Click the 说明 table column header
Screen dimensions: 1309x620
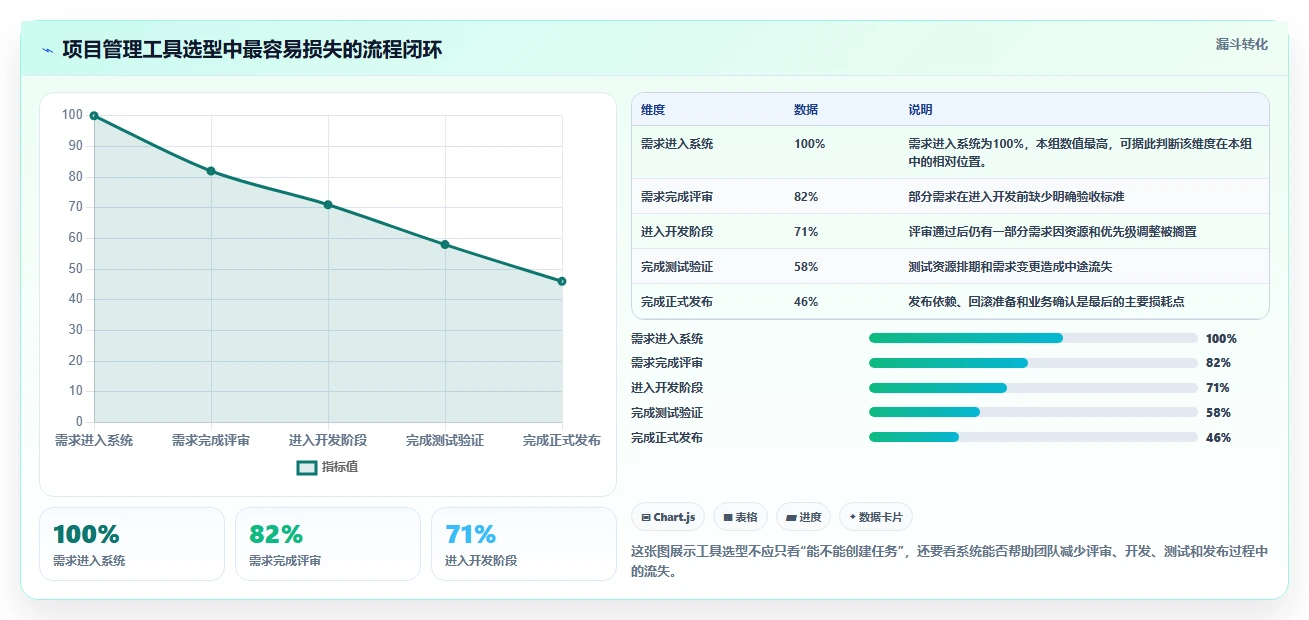(x=920, y=110)
